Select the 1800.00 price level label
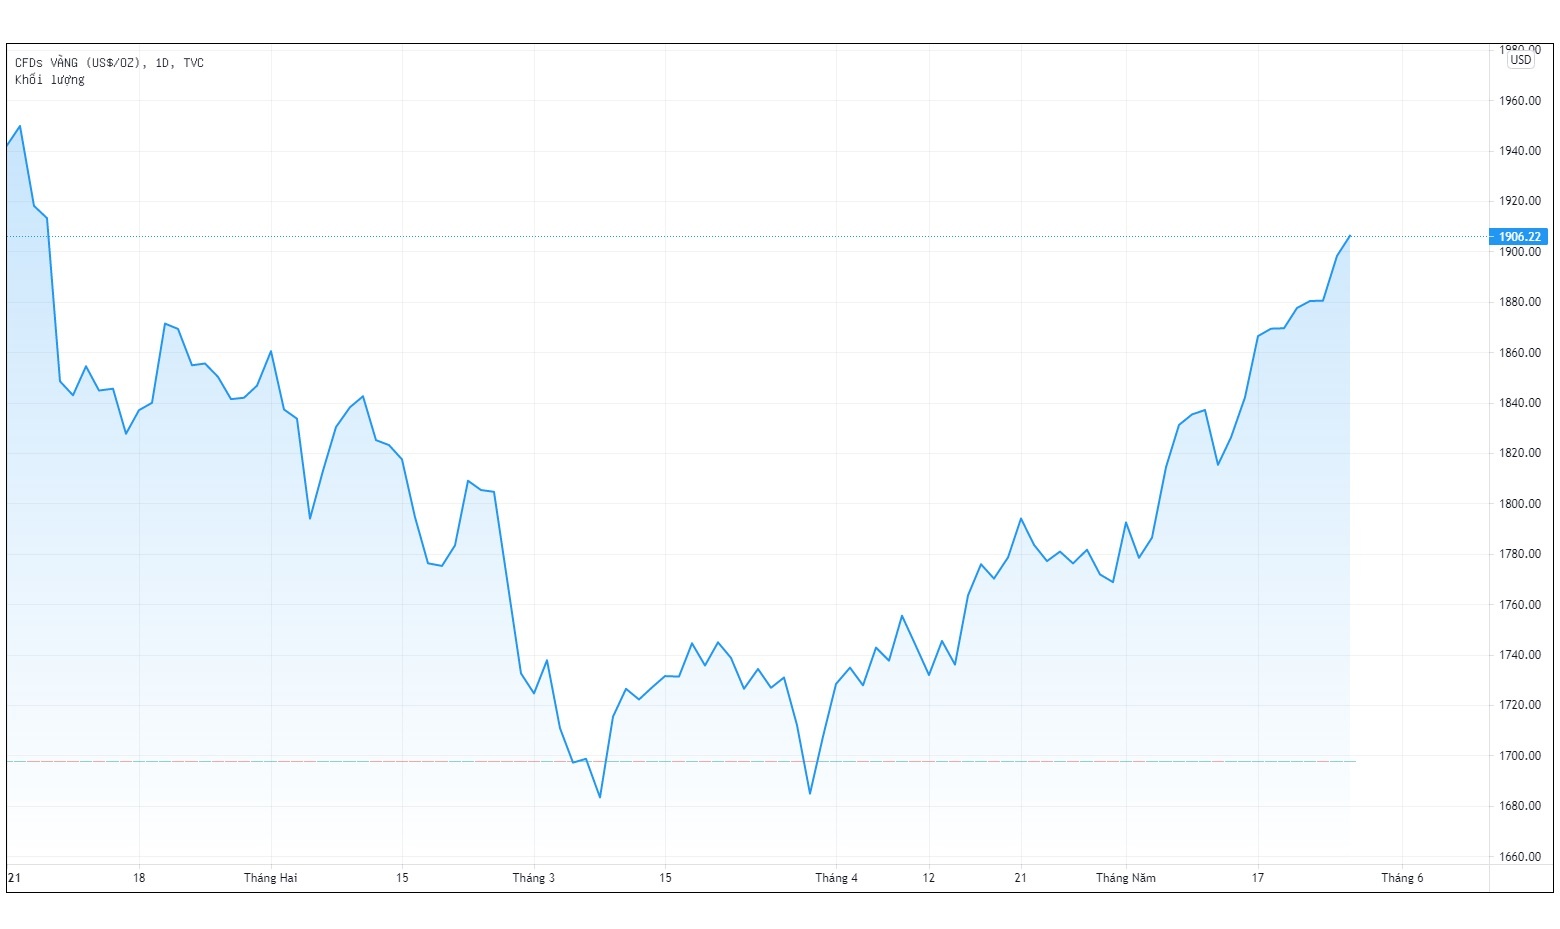 coord(1519,504)
